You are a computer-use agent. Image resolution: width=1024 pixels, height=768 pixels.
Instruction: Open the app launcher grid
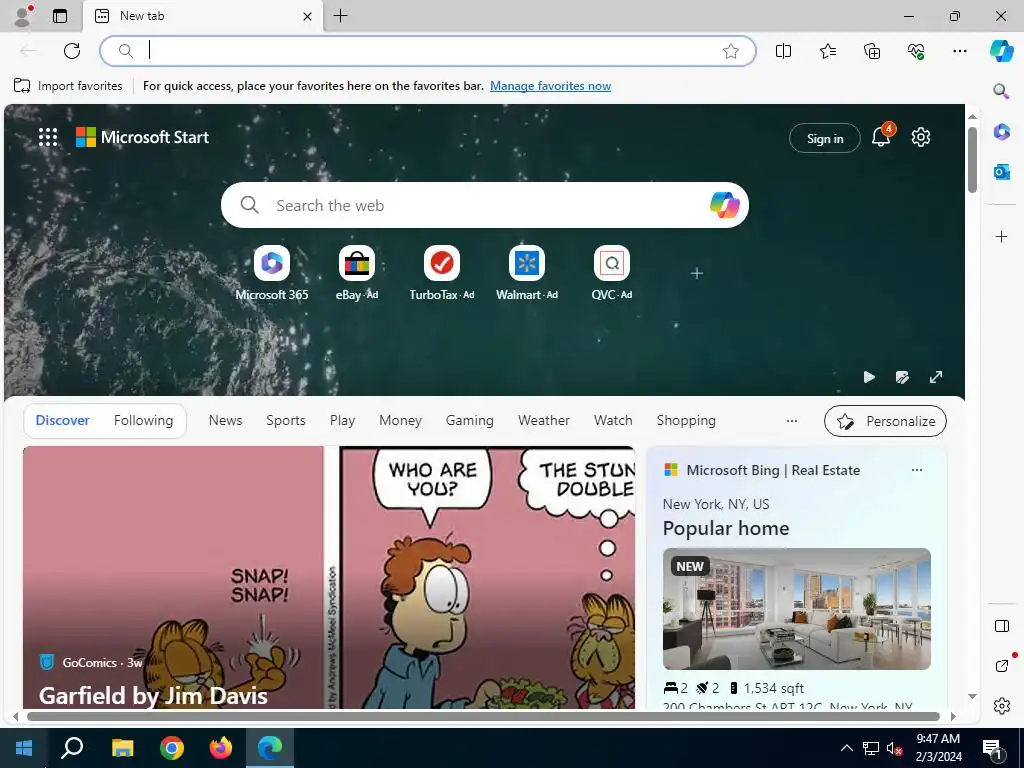click(48, 137)
